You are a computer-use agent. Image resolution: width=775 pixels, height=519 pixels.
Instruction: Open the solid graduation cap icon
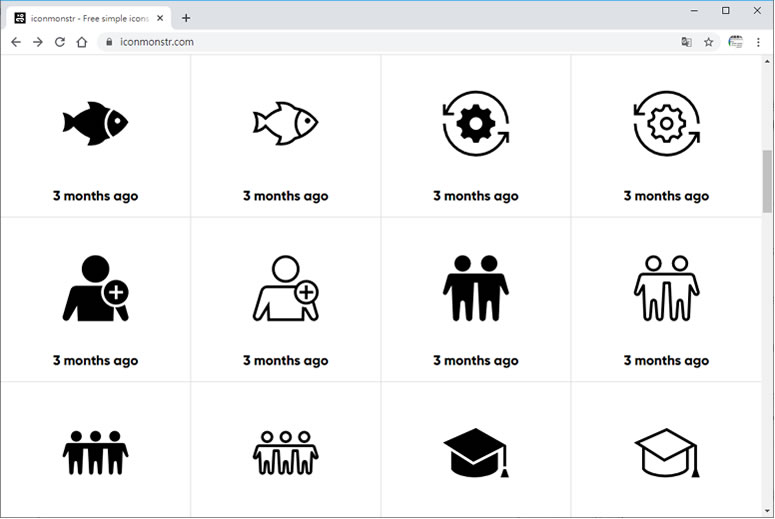click(x=475, y=453)
